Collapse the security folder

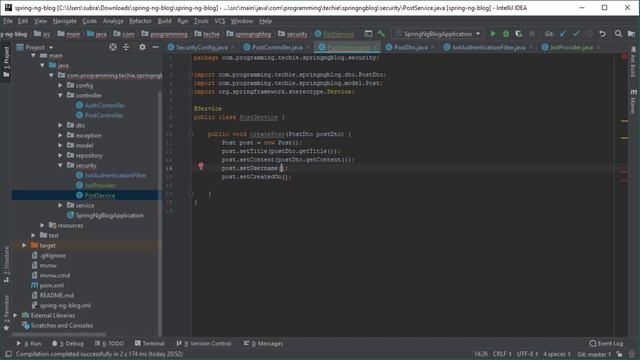coord(60,165)
